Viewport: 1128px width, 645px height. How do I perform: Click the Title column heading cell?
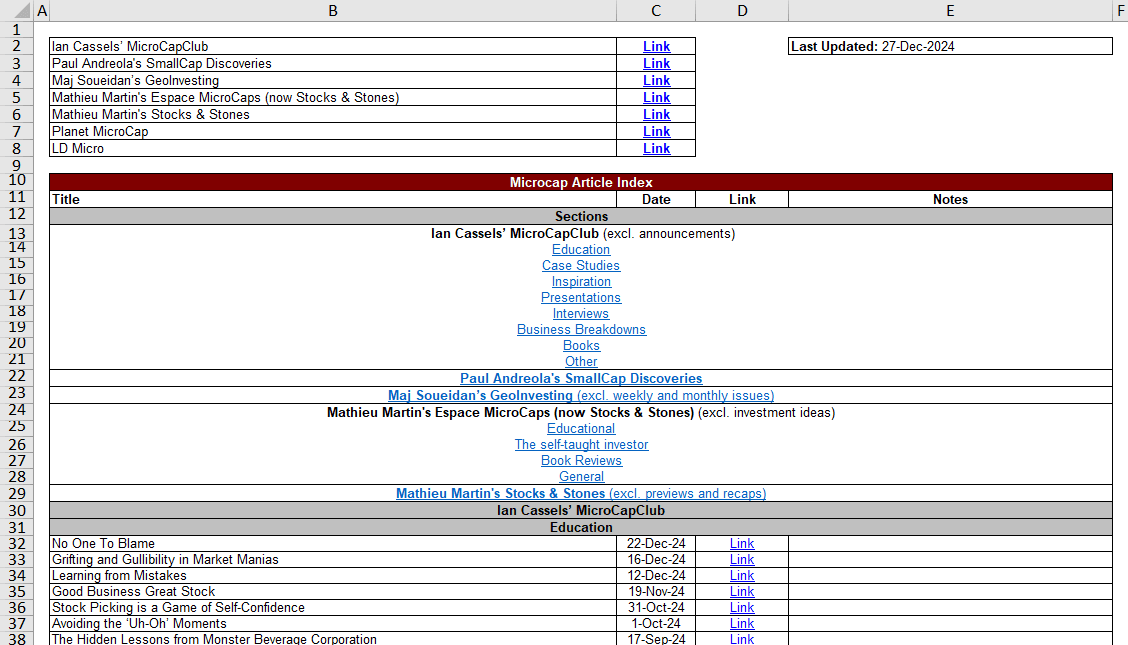point(333,199)
